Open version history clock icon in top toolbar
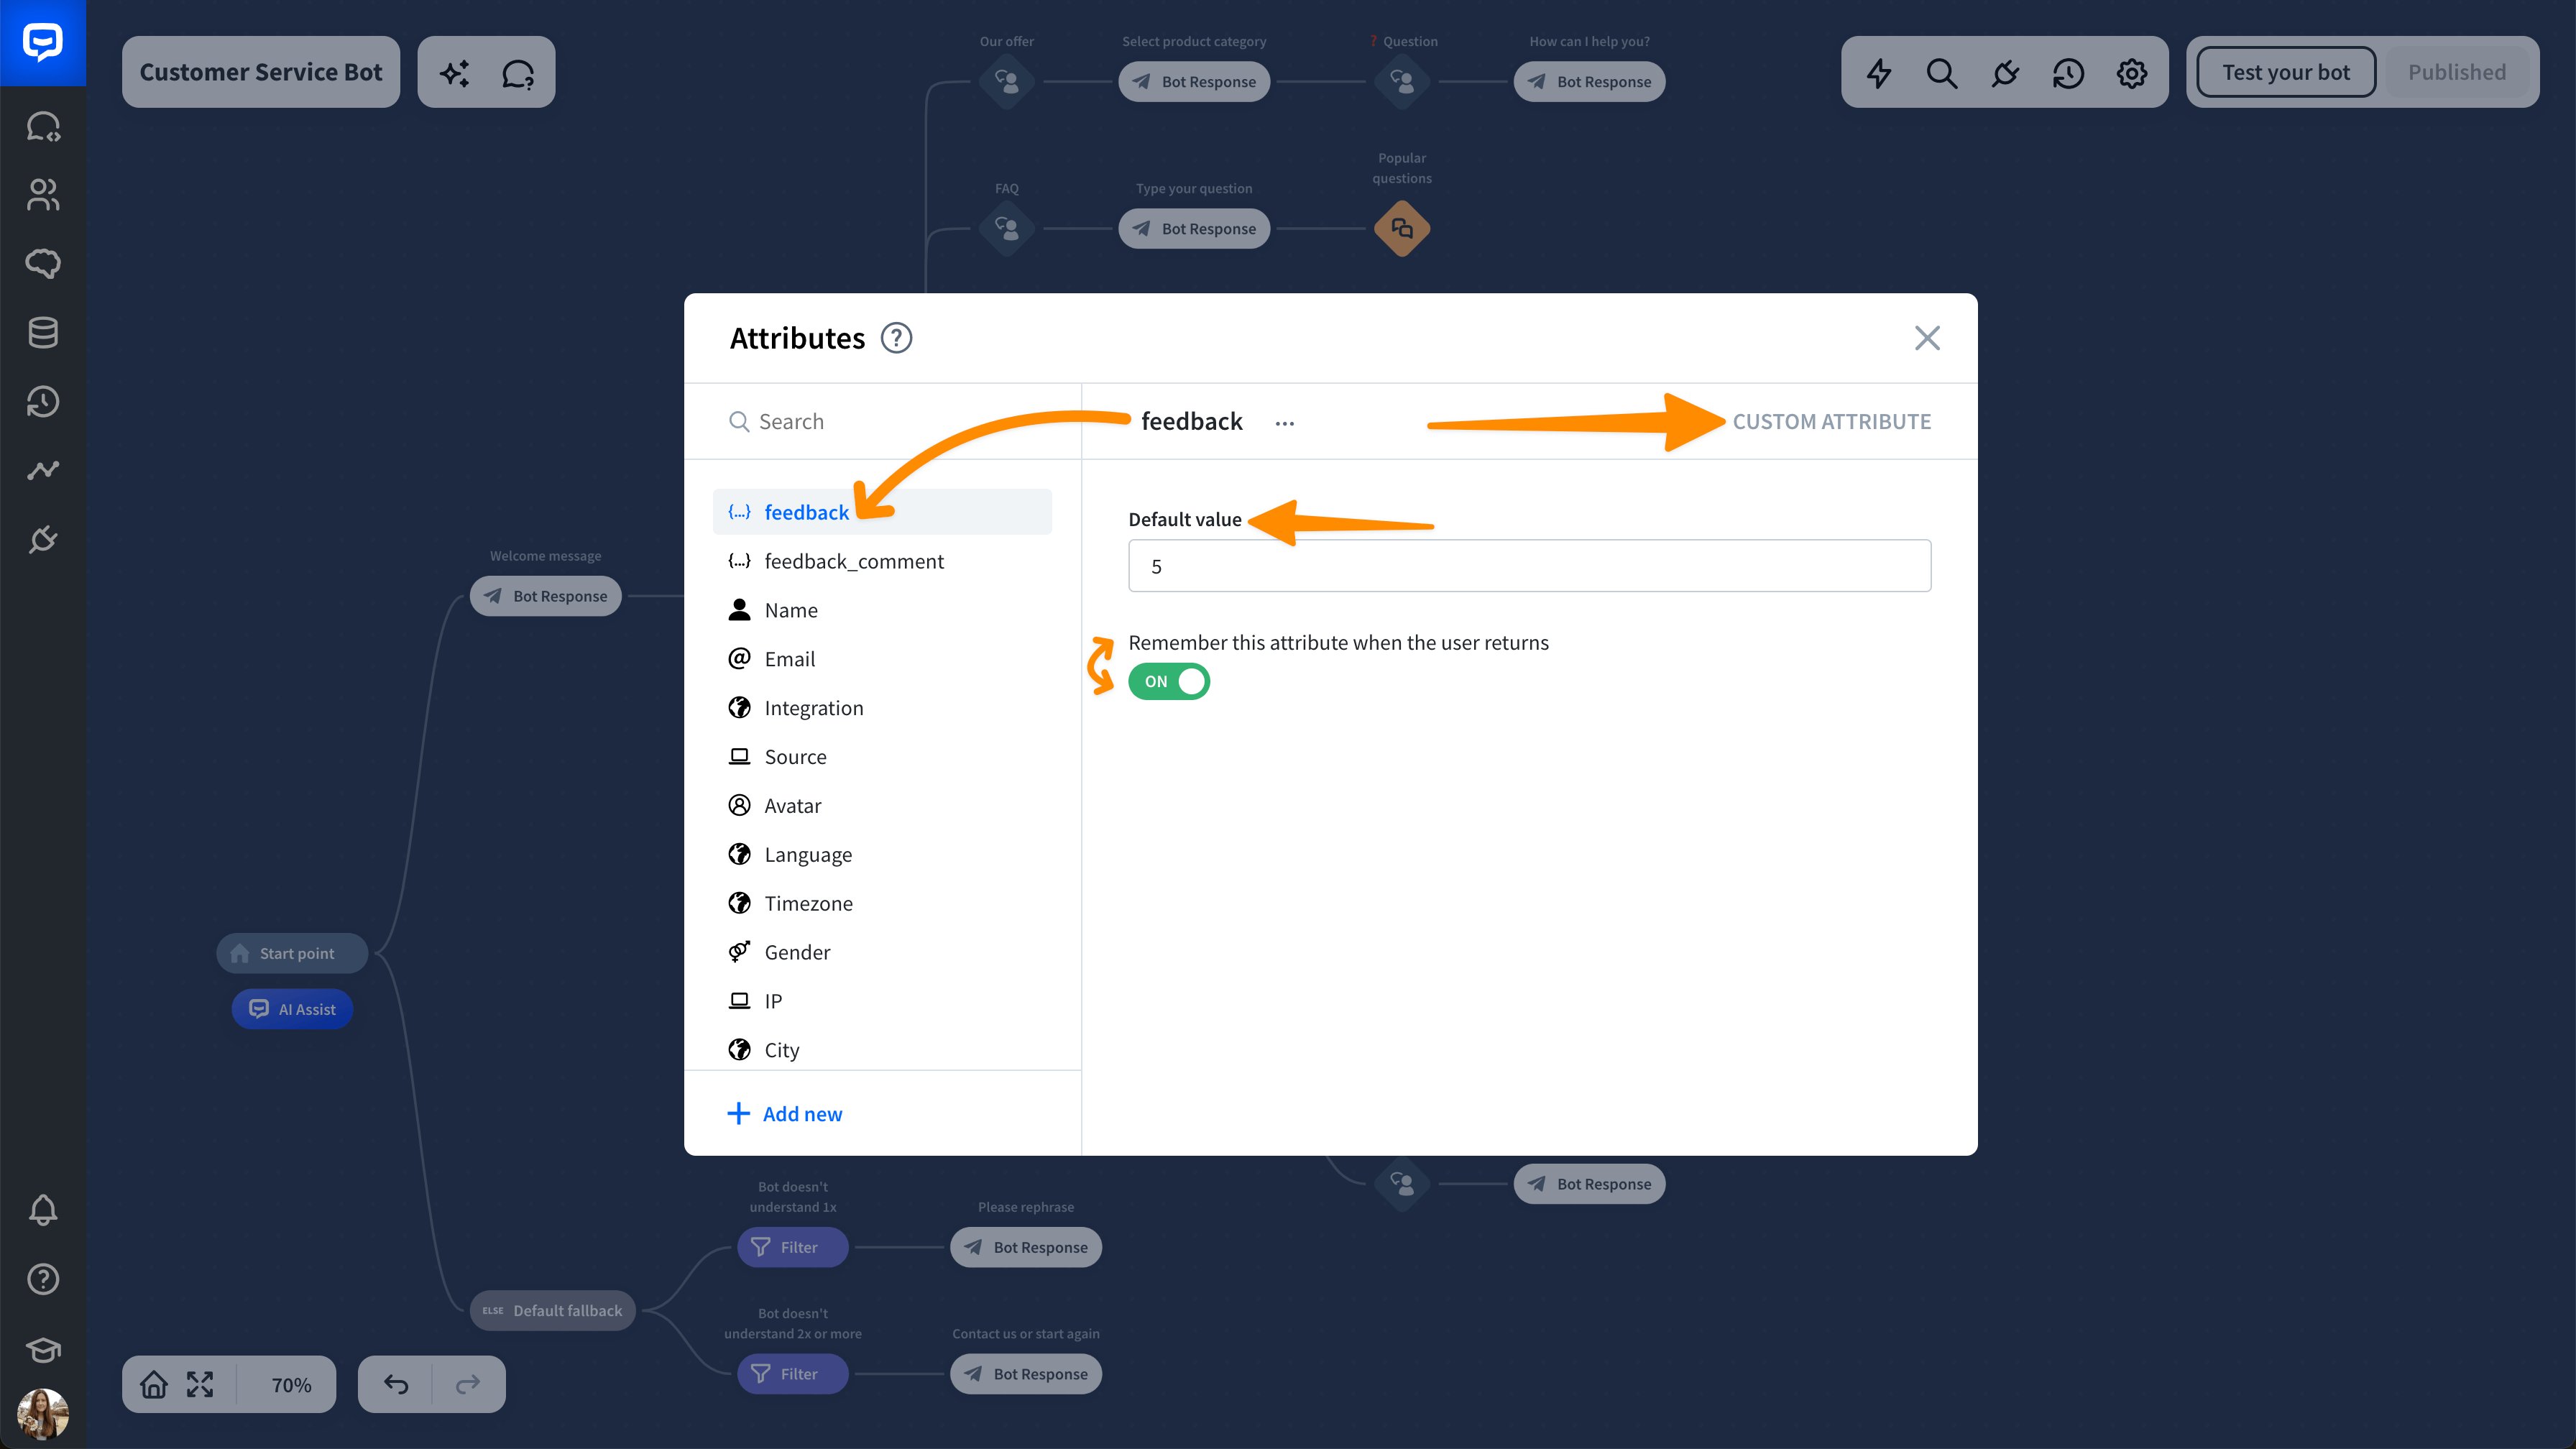The image size is (2576, 1449). (2068, 73)
